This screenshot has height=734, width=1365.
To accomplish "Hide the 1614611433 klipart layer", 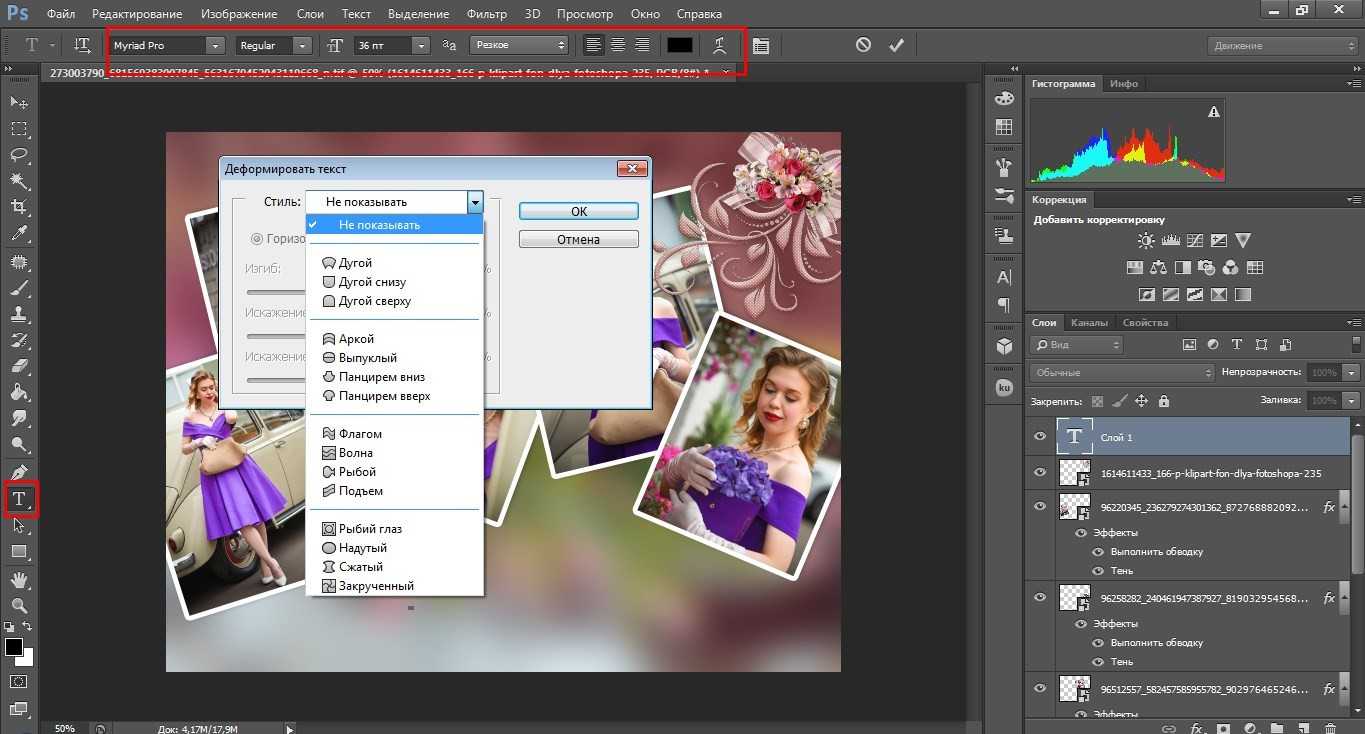I will [x=1040, y=473].
